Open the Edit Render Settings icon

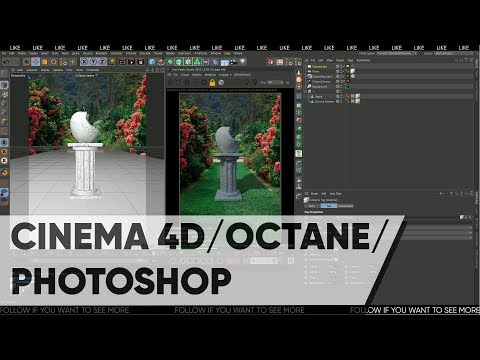pyautogui.click(x=141, y=62)
